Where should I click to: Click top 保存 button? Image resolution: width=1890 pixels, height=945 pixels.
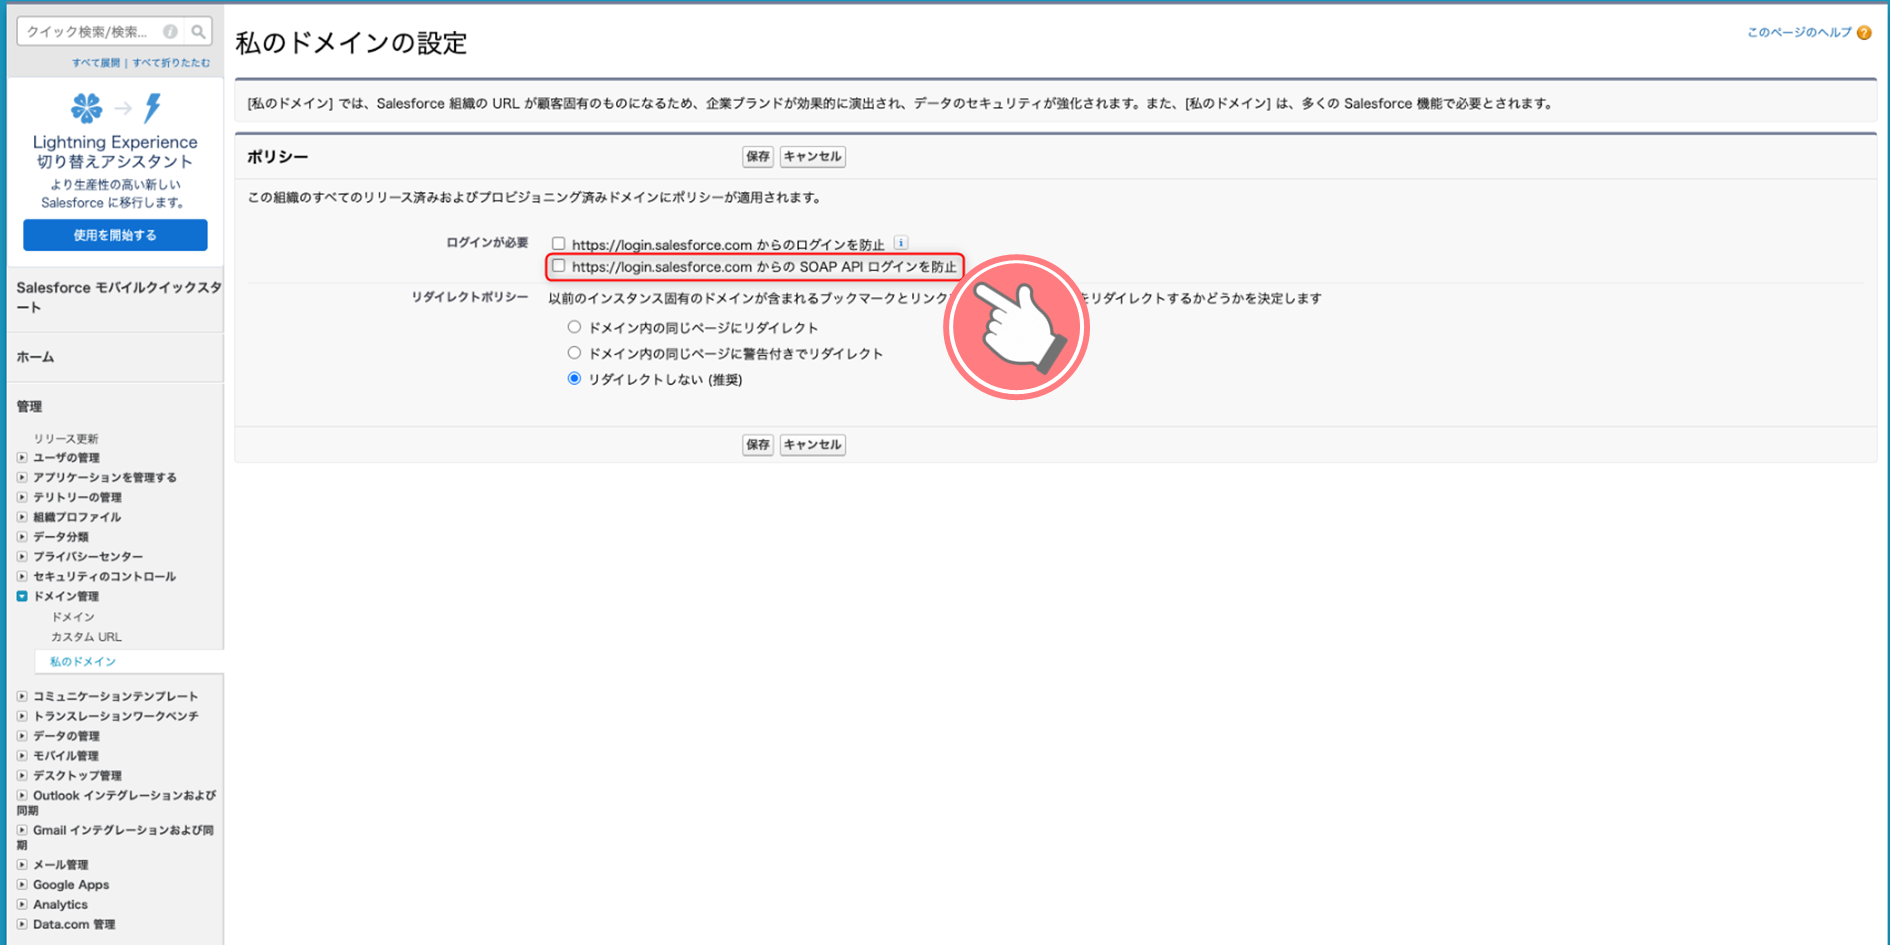[x=757, y=157]
